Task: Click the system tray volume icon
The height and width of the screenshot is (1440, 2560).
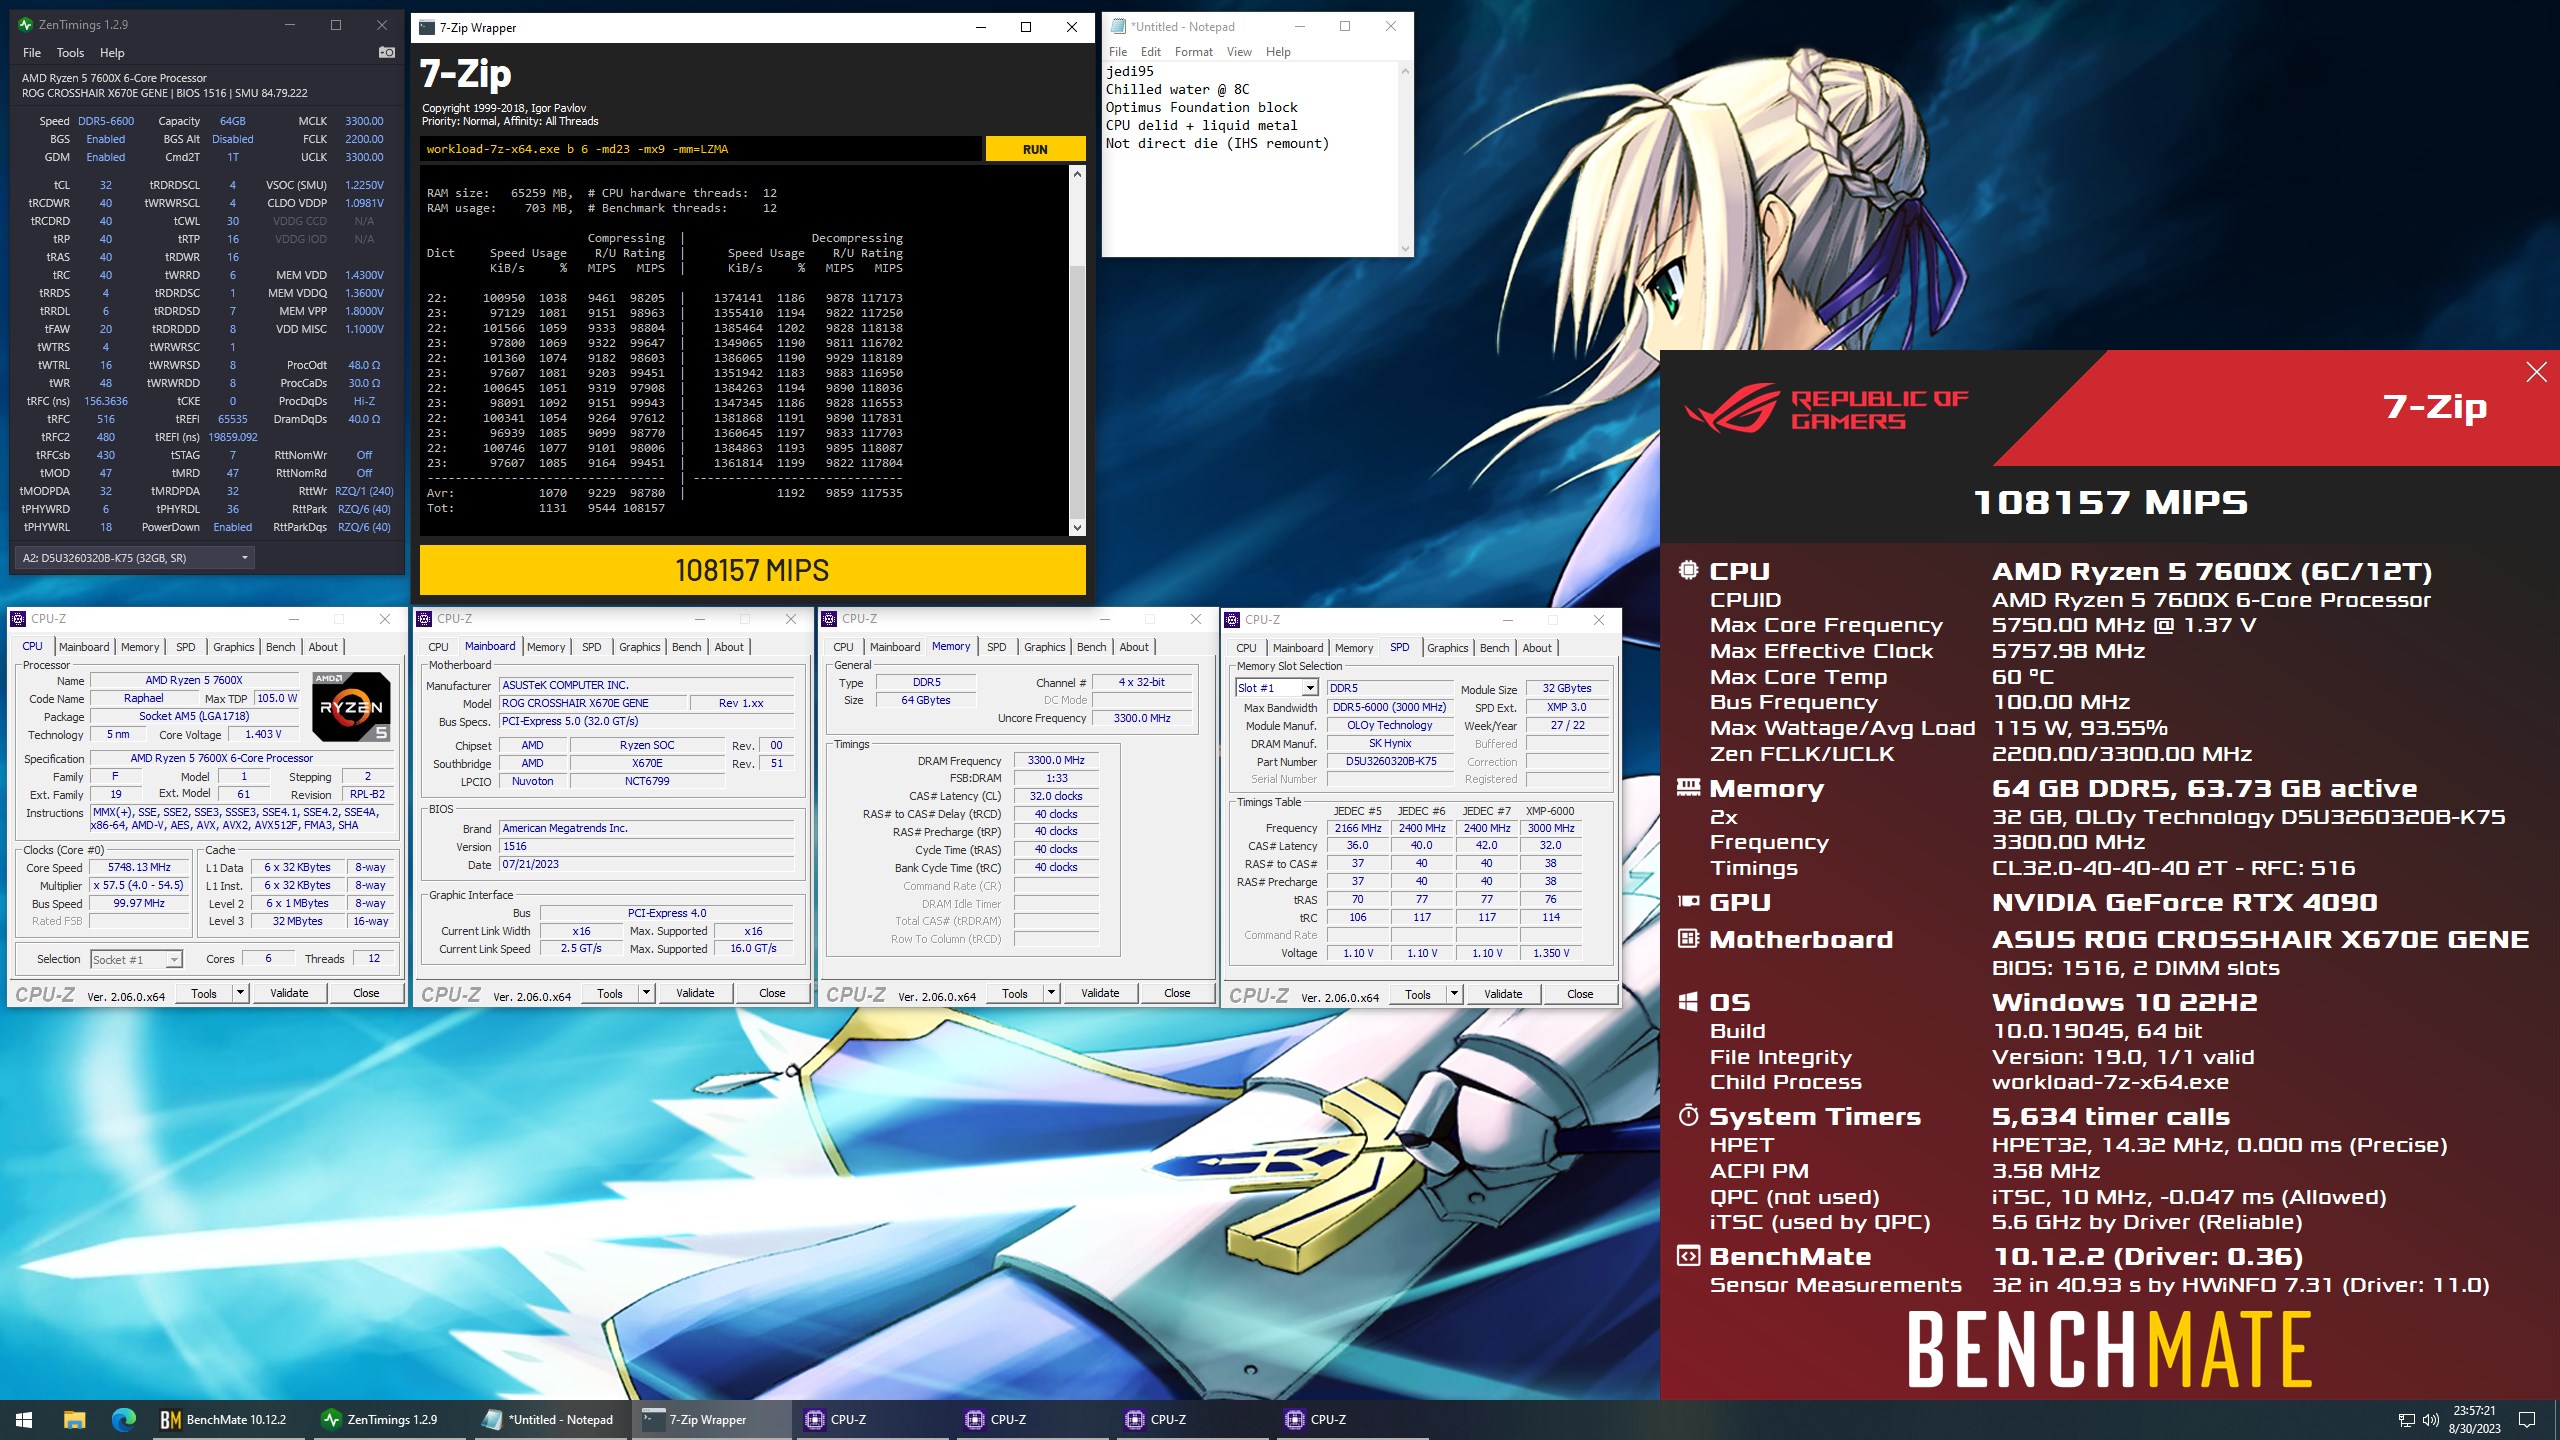Action: (x=2431, y=1420)
